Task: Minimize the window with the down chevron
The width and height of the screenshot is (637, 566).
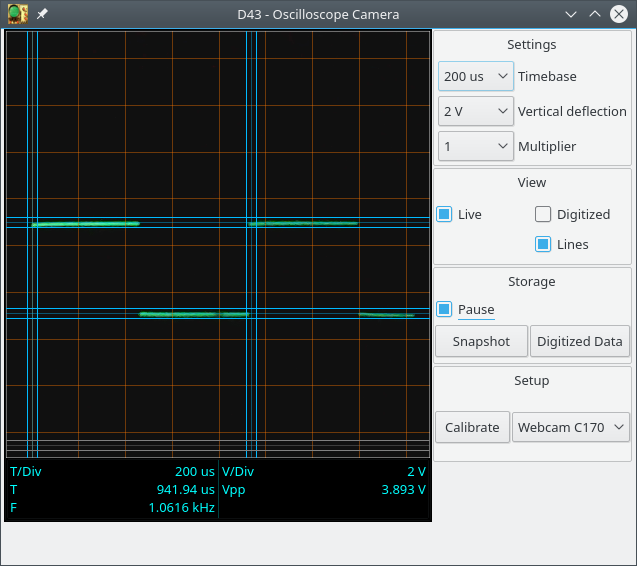Action: click(x=571, y=15)
